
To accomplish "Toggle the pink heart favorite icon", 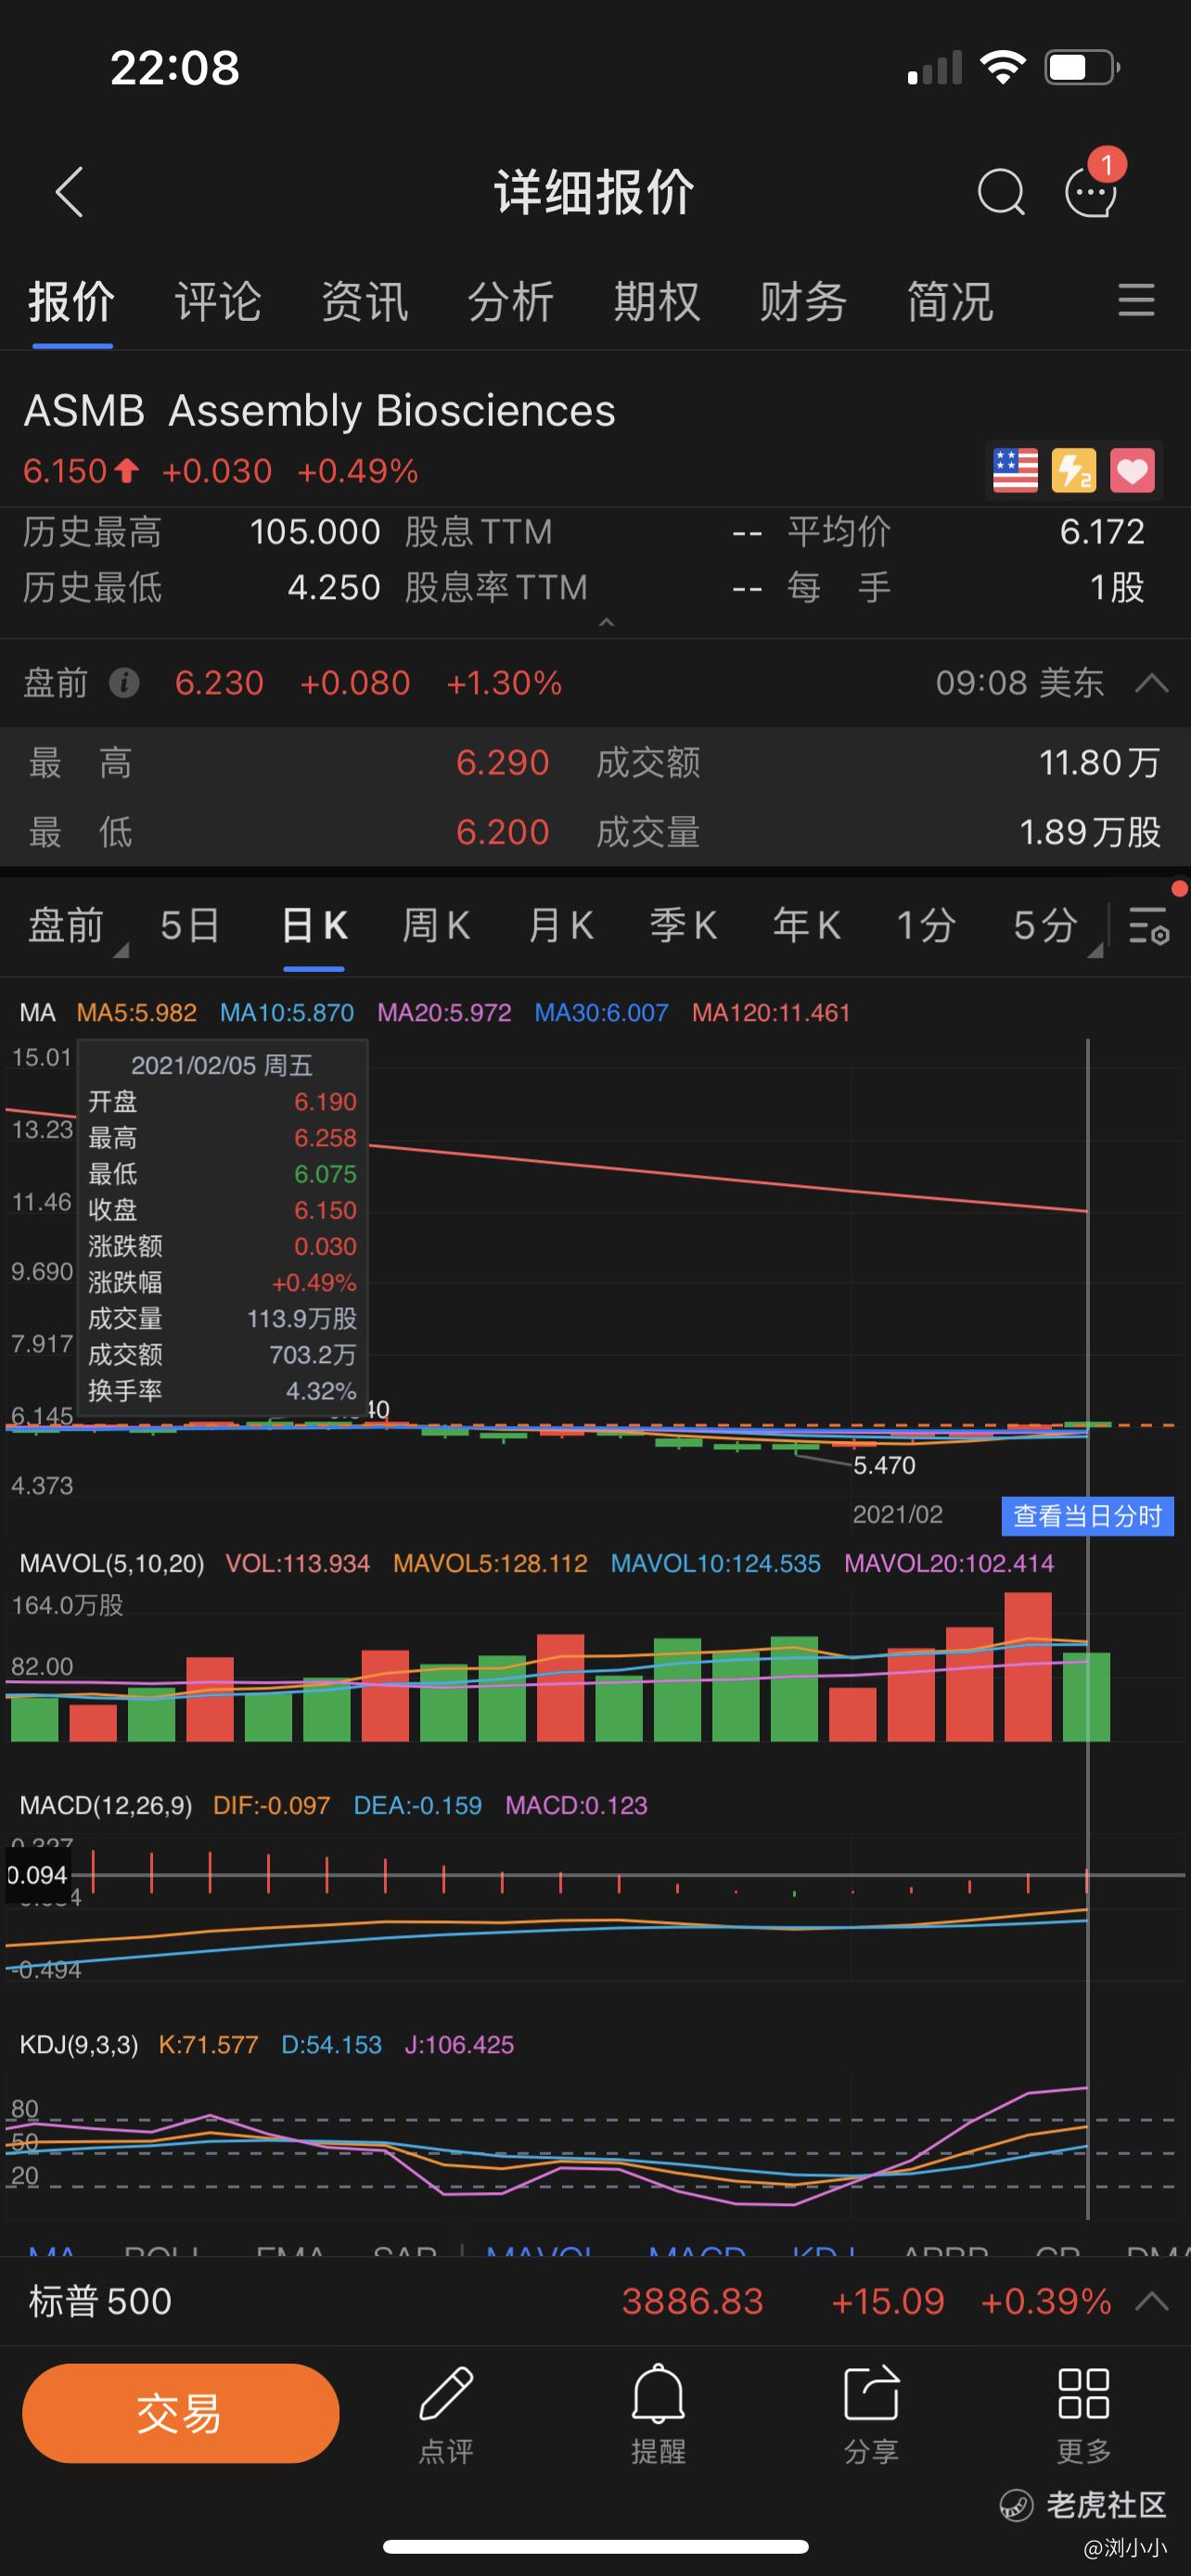I will 1132,470.
